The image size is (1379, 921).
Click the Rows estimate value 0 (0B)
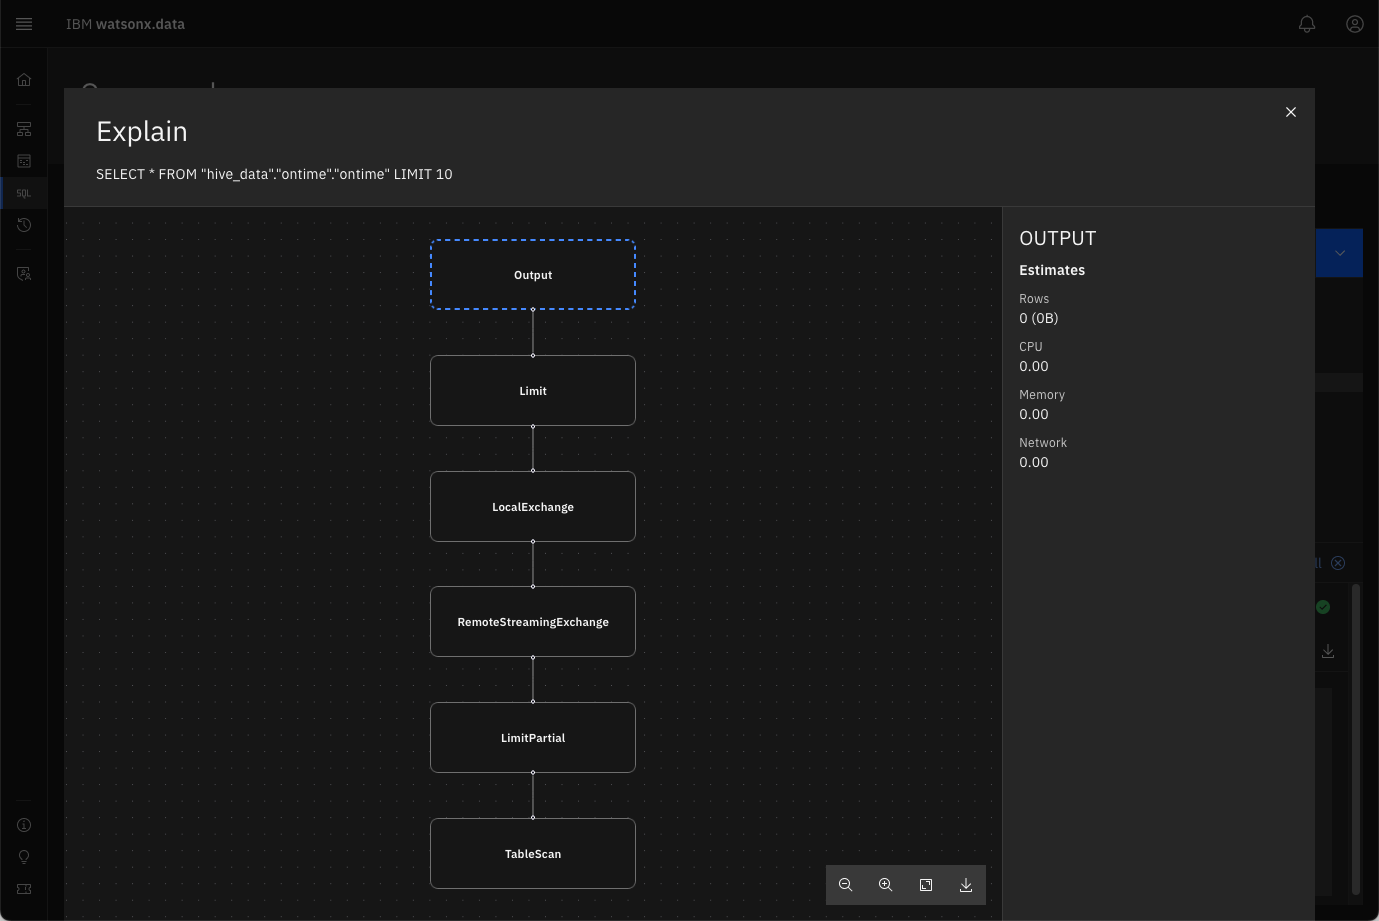click(1038, 318)
